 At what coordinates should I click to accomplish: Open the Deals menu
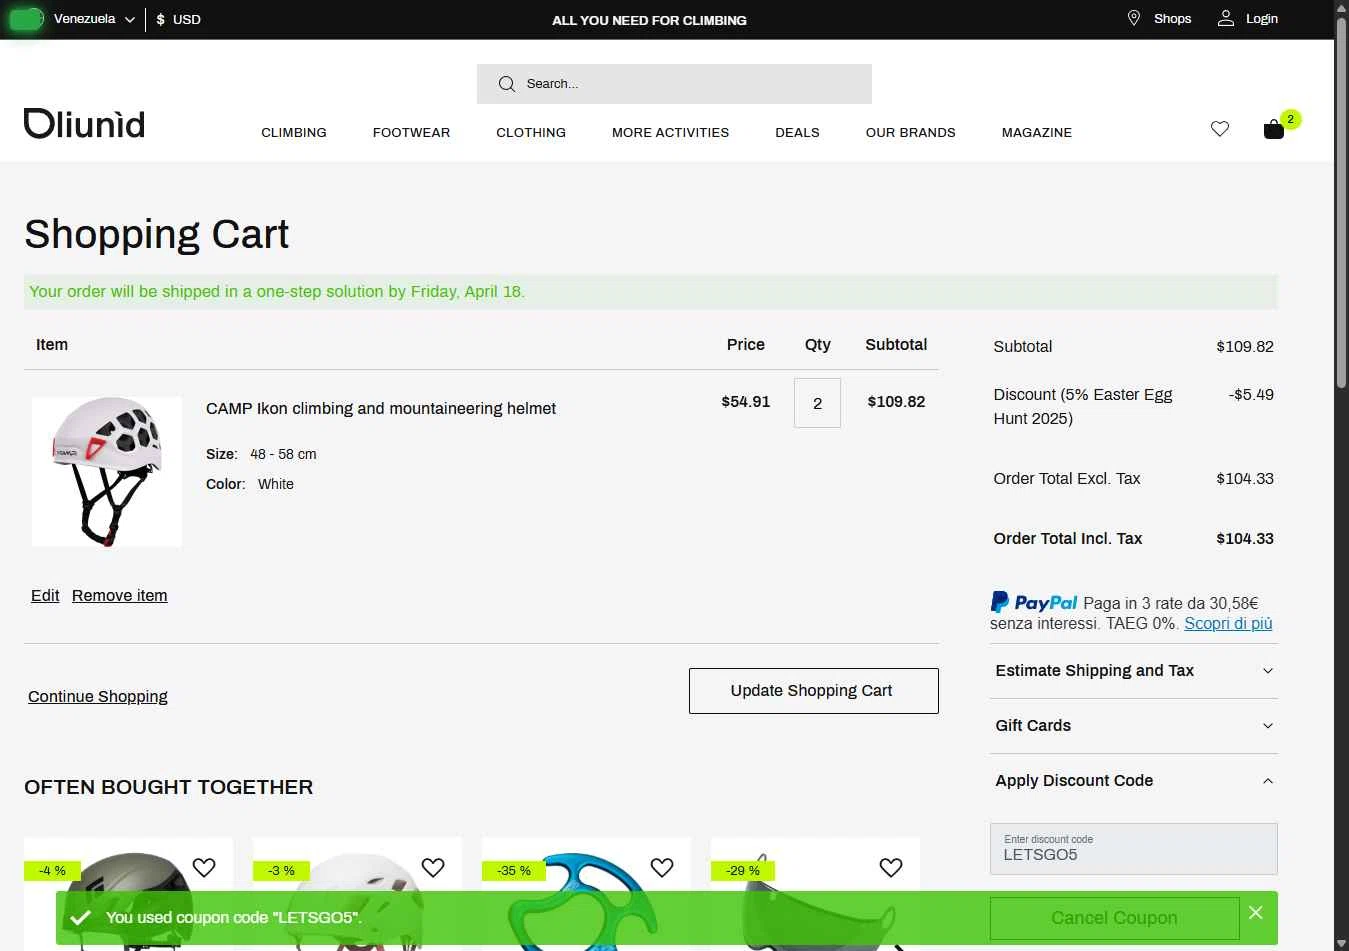[797, 132]
